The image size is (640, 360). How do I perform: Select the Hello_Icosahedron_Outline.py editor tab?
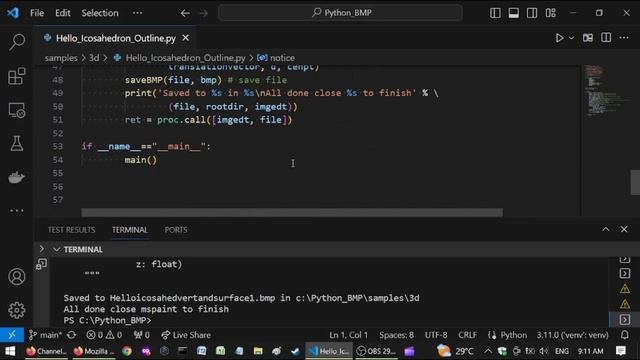click(x=116, y=38)
